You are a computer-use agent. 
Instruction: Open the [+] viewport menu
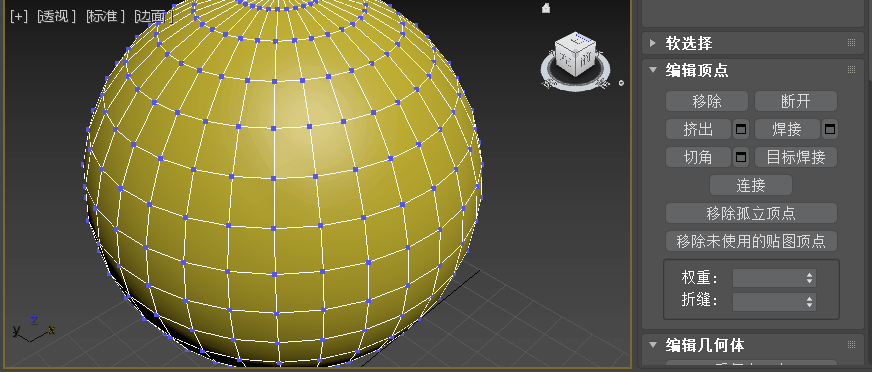(x=18, y=16)
